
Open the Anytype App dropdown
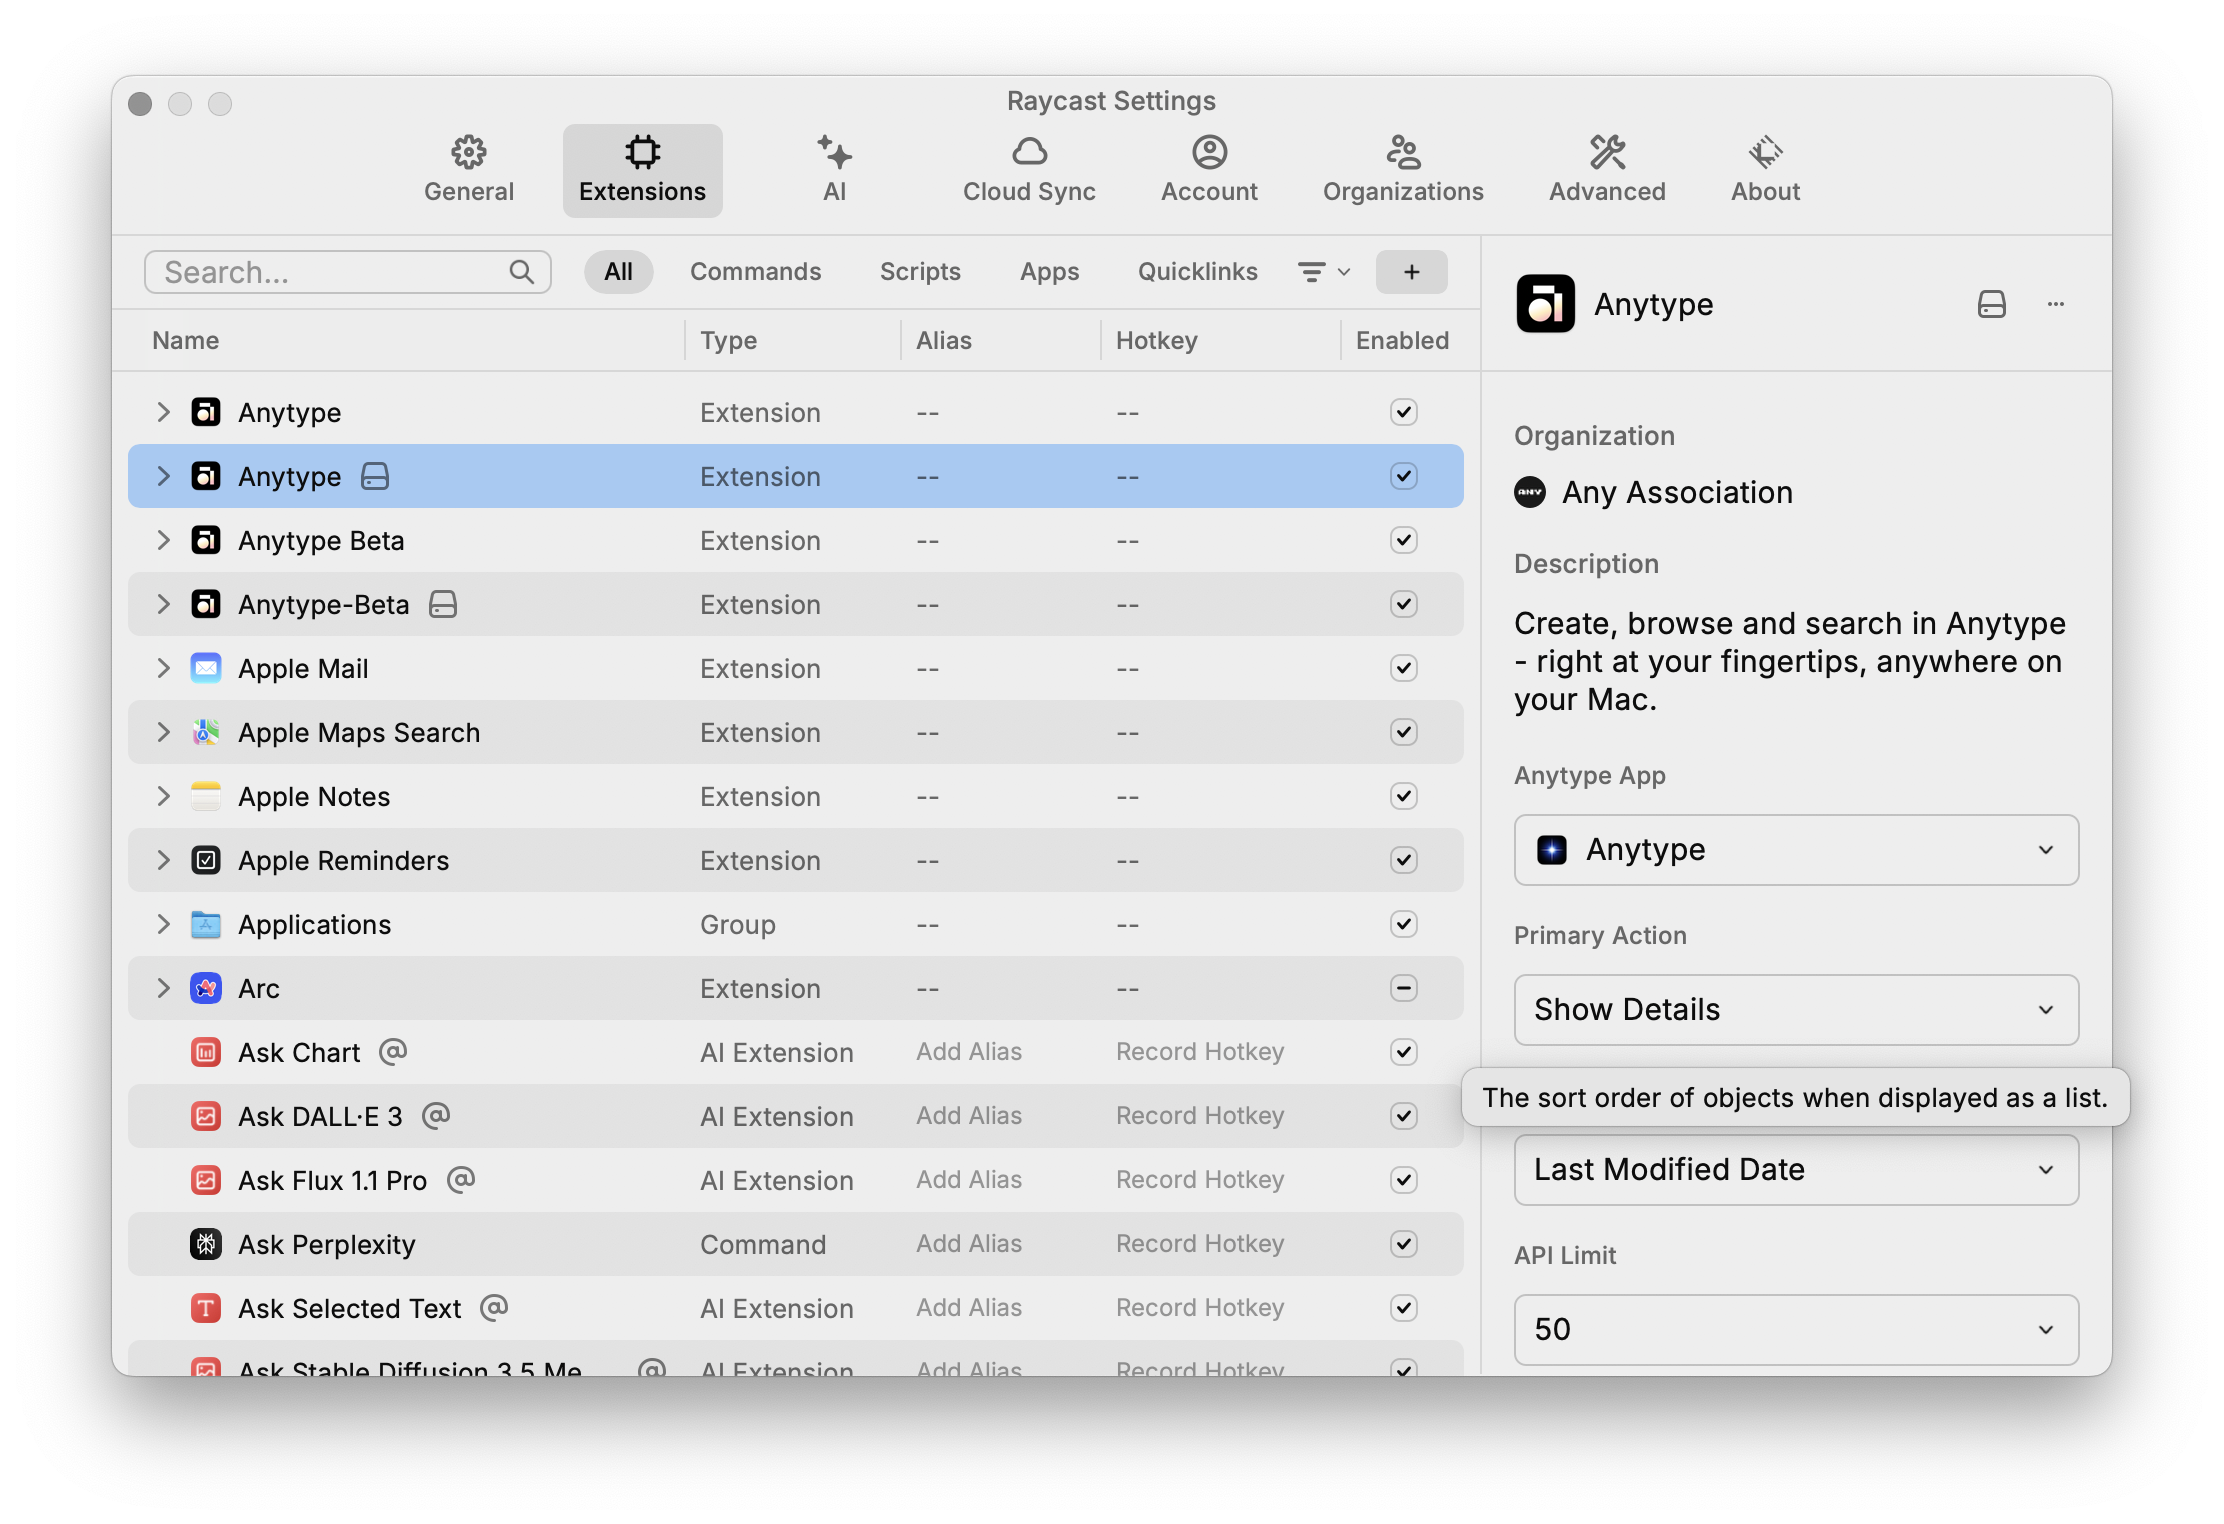[1796, 850]
